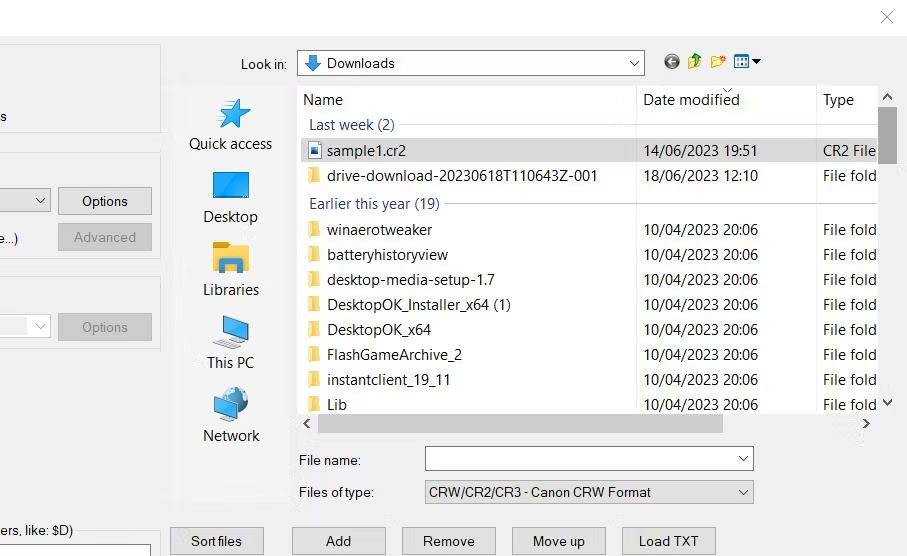Click the Load TXT button
This screenshot has width=907, height=556.
coord(668,541)
